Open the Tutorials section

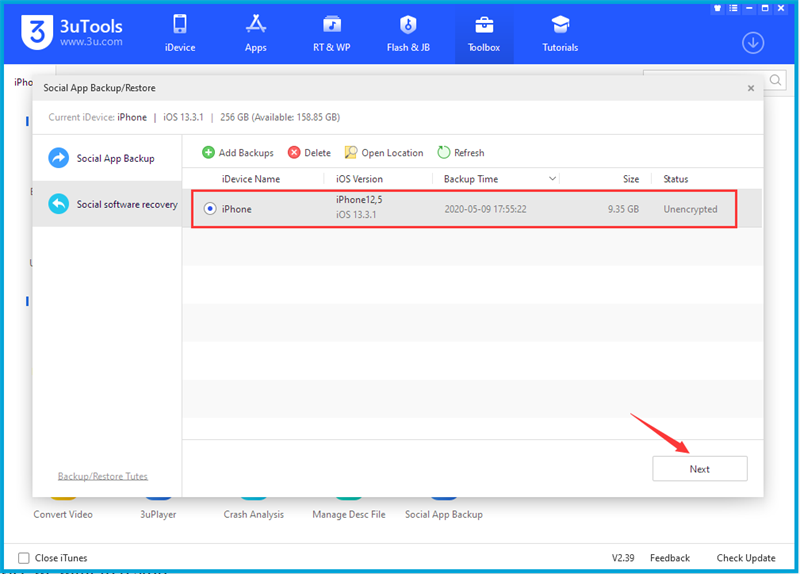(x=560, y=34)
